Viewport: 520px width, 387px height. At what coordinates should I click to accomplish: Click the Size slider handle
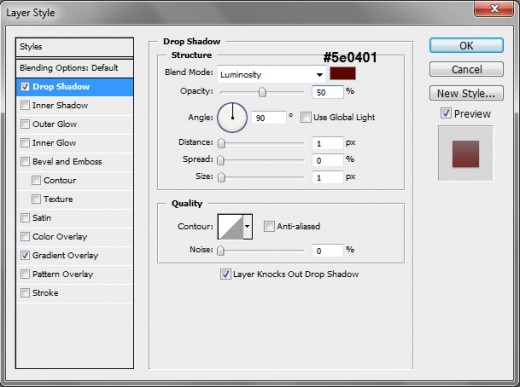tap(221, 177)
